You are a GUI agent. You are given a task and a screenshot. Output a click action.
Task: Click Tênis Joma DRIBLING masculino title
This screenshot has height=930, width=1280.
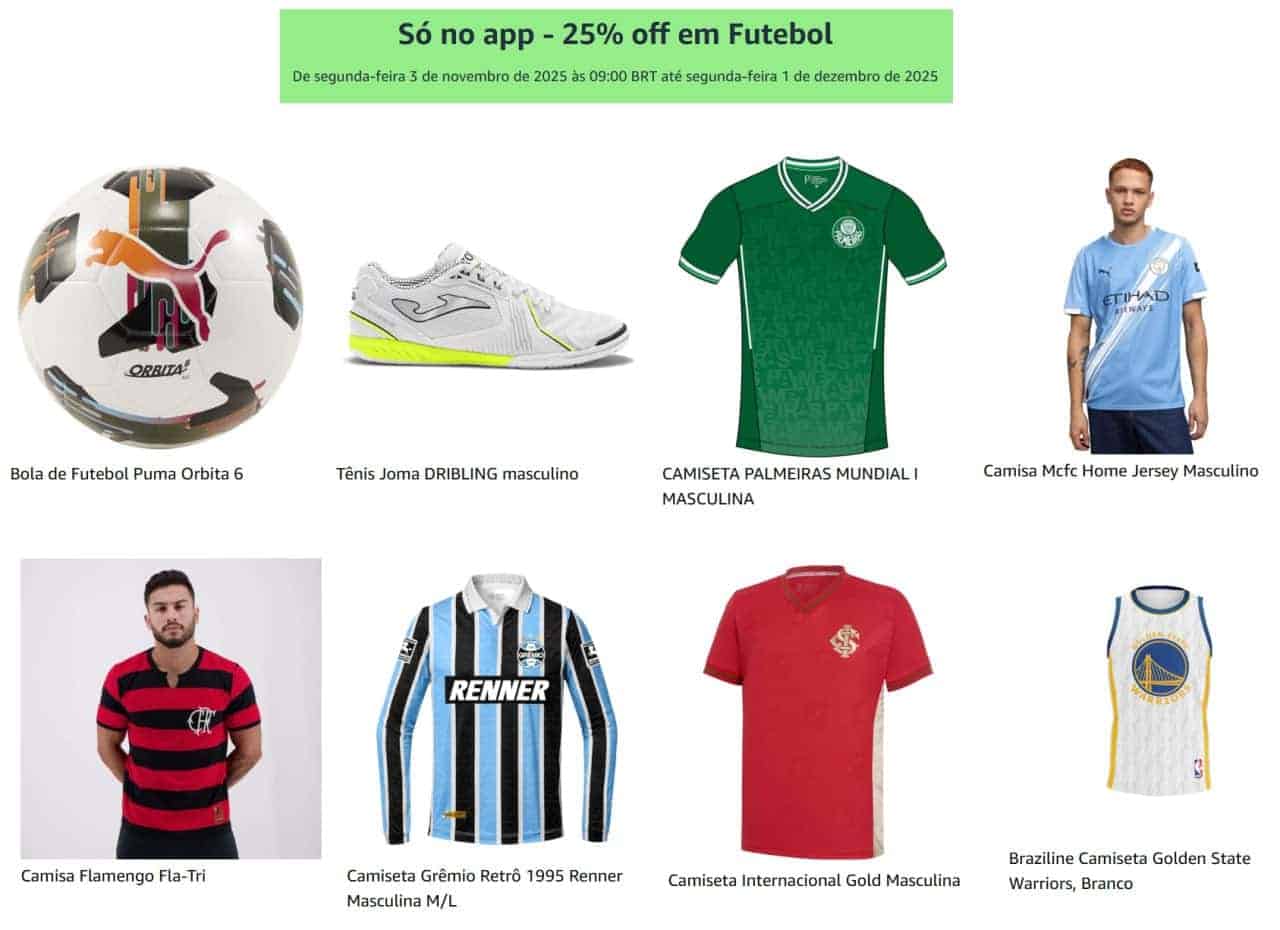[457, 474]
